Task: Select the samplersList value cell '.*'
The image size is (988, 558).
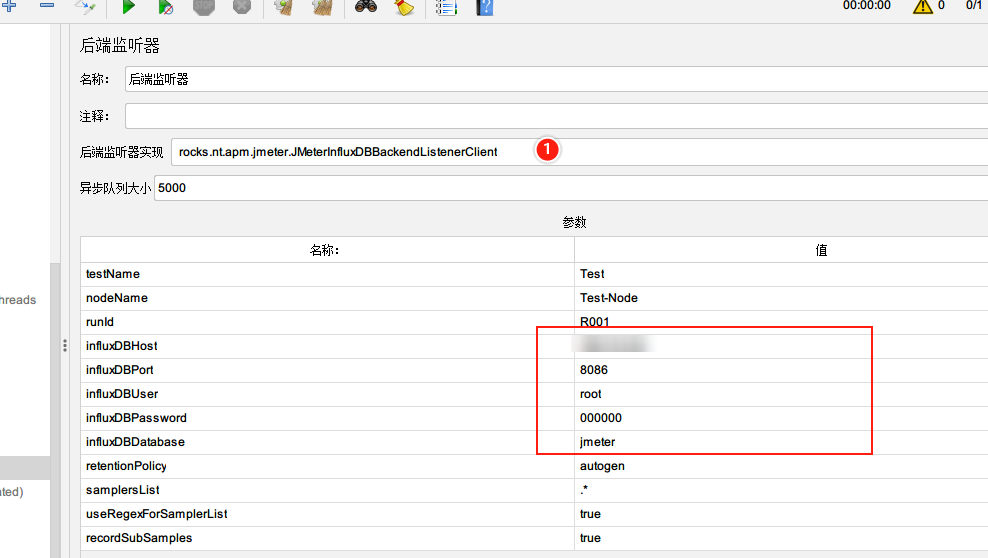Action: 781,490
